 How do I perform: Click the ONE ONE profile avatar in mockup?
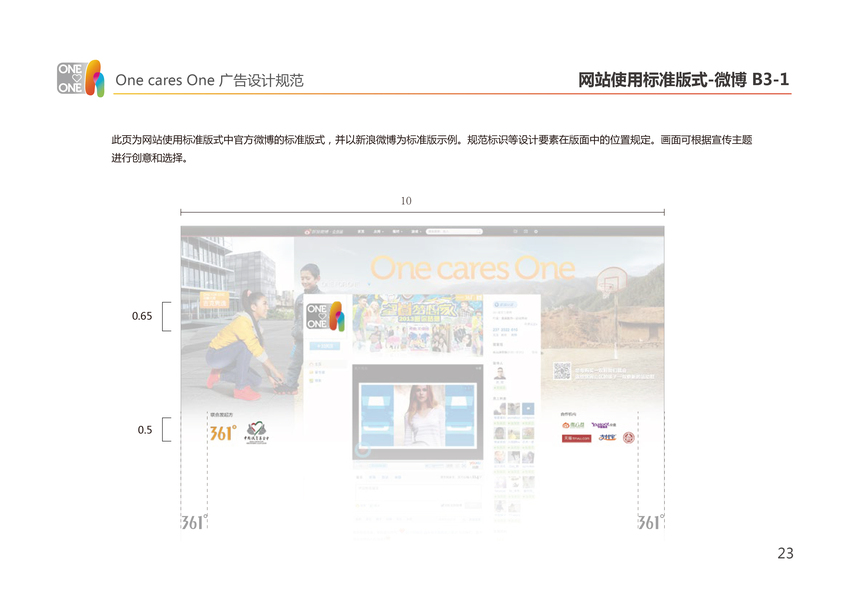pyautogui.click(x=325, y=316)
